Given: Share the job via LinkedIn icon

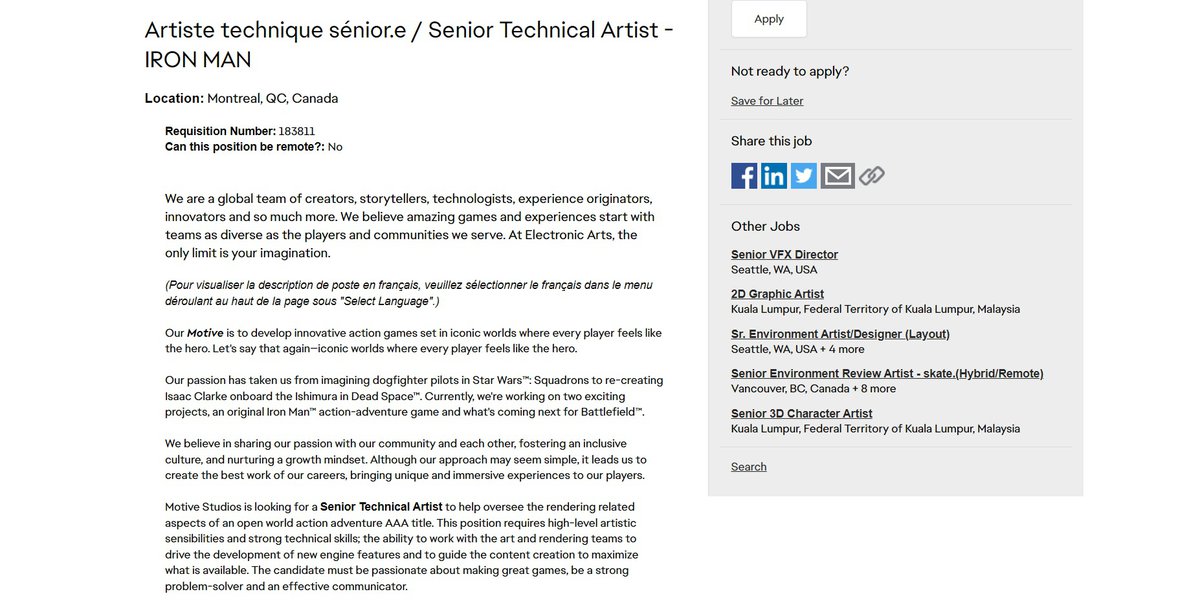Looking at the screenshot, I should (774, 176).
